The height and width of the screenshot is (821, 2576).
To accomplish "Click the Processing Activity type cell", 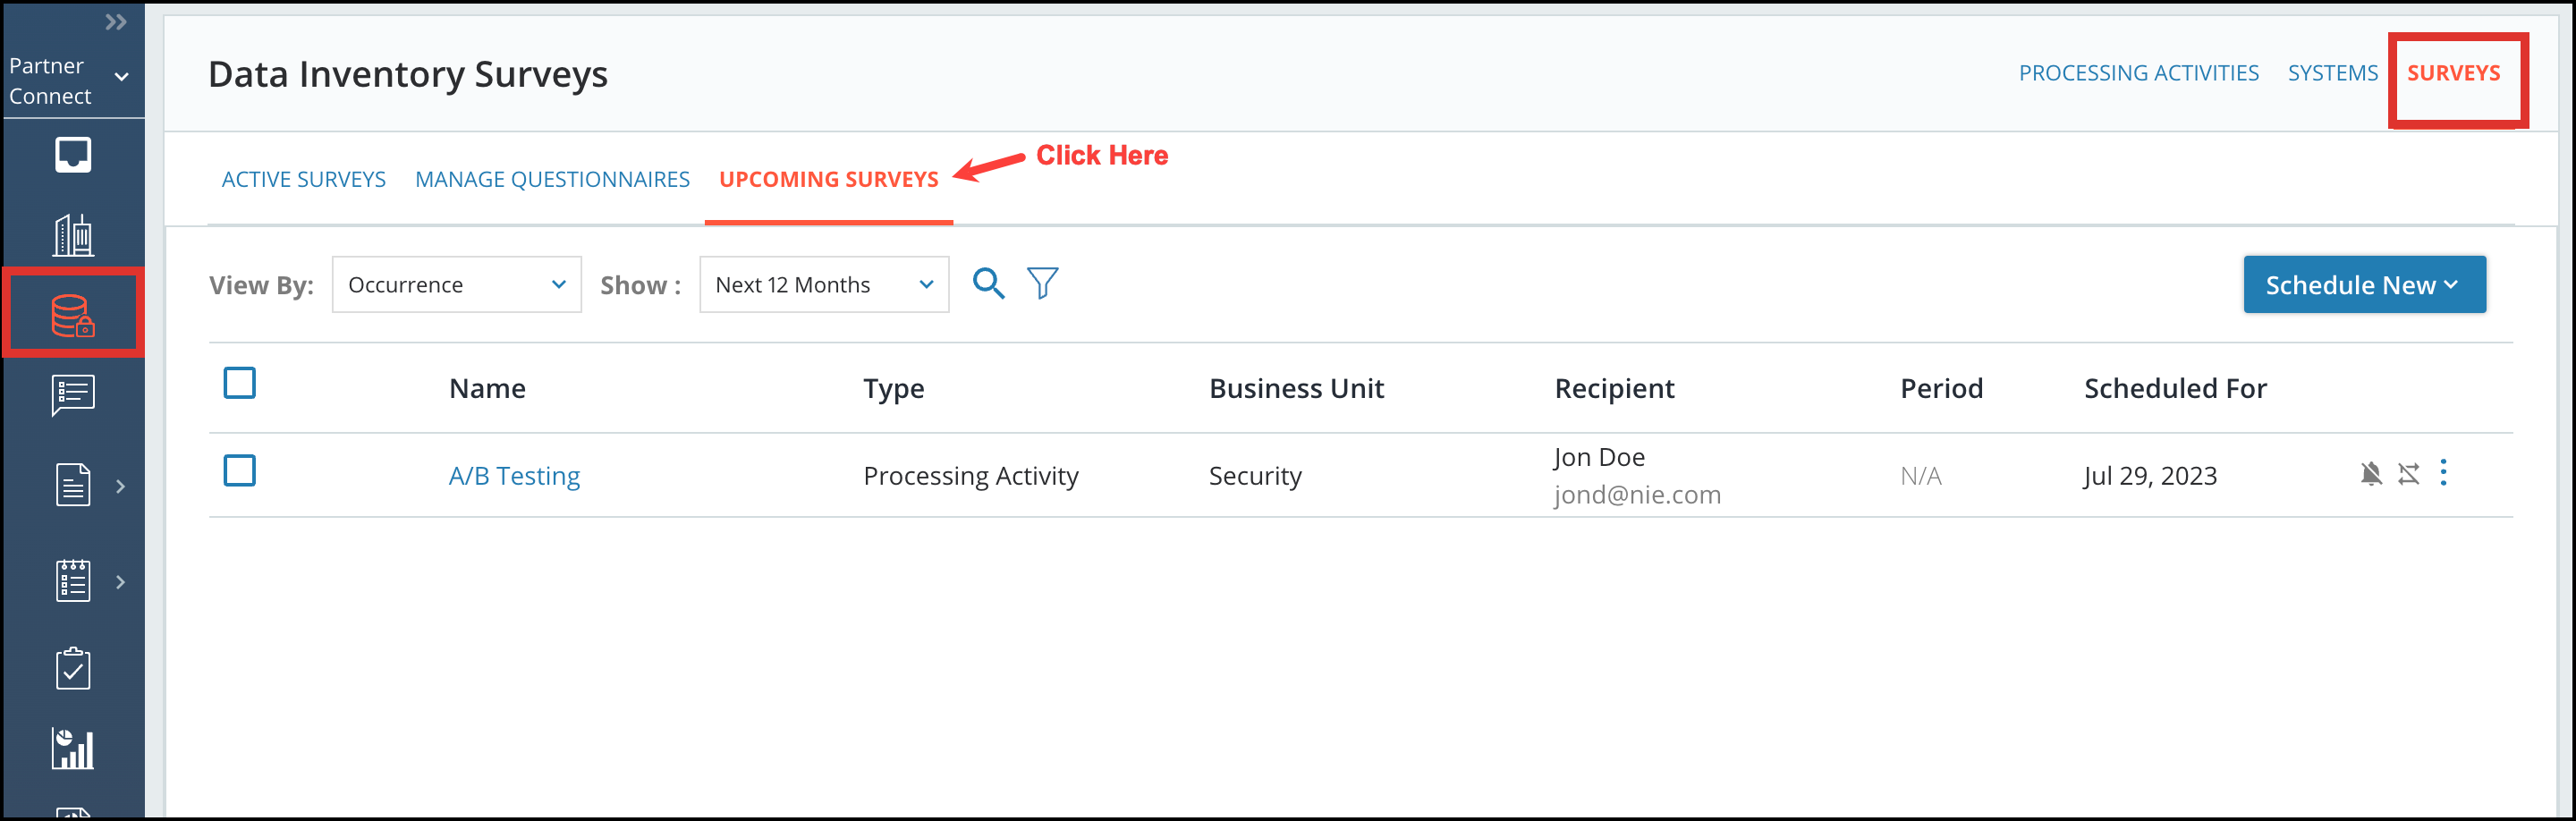I will point(970,476).
